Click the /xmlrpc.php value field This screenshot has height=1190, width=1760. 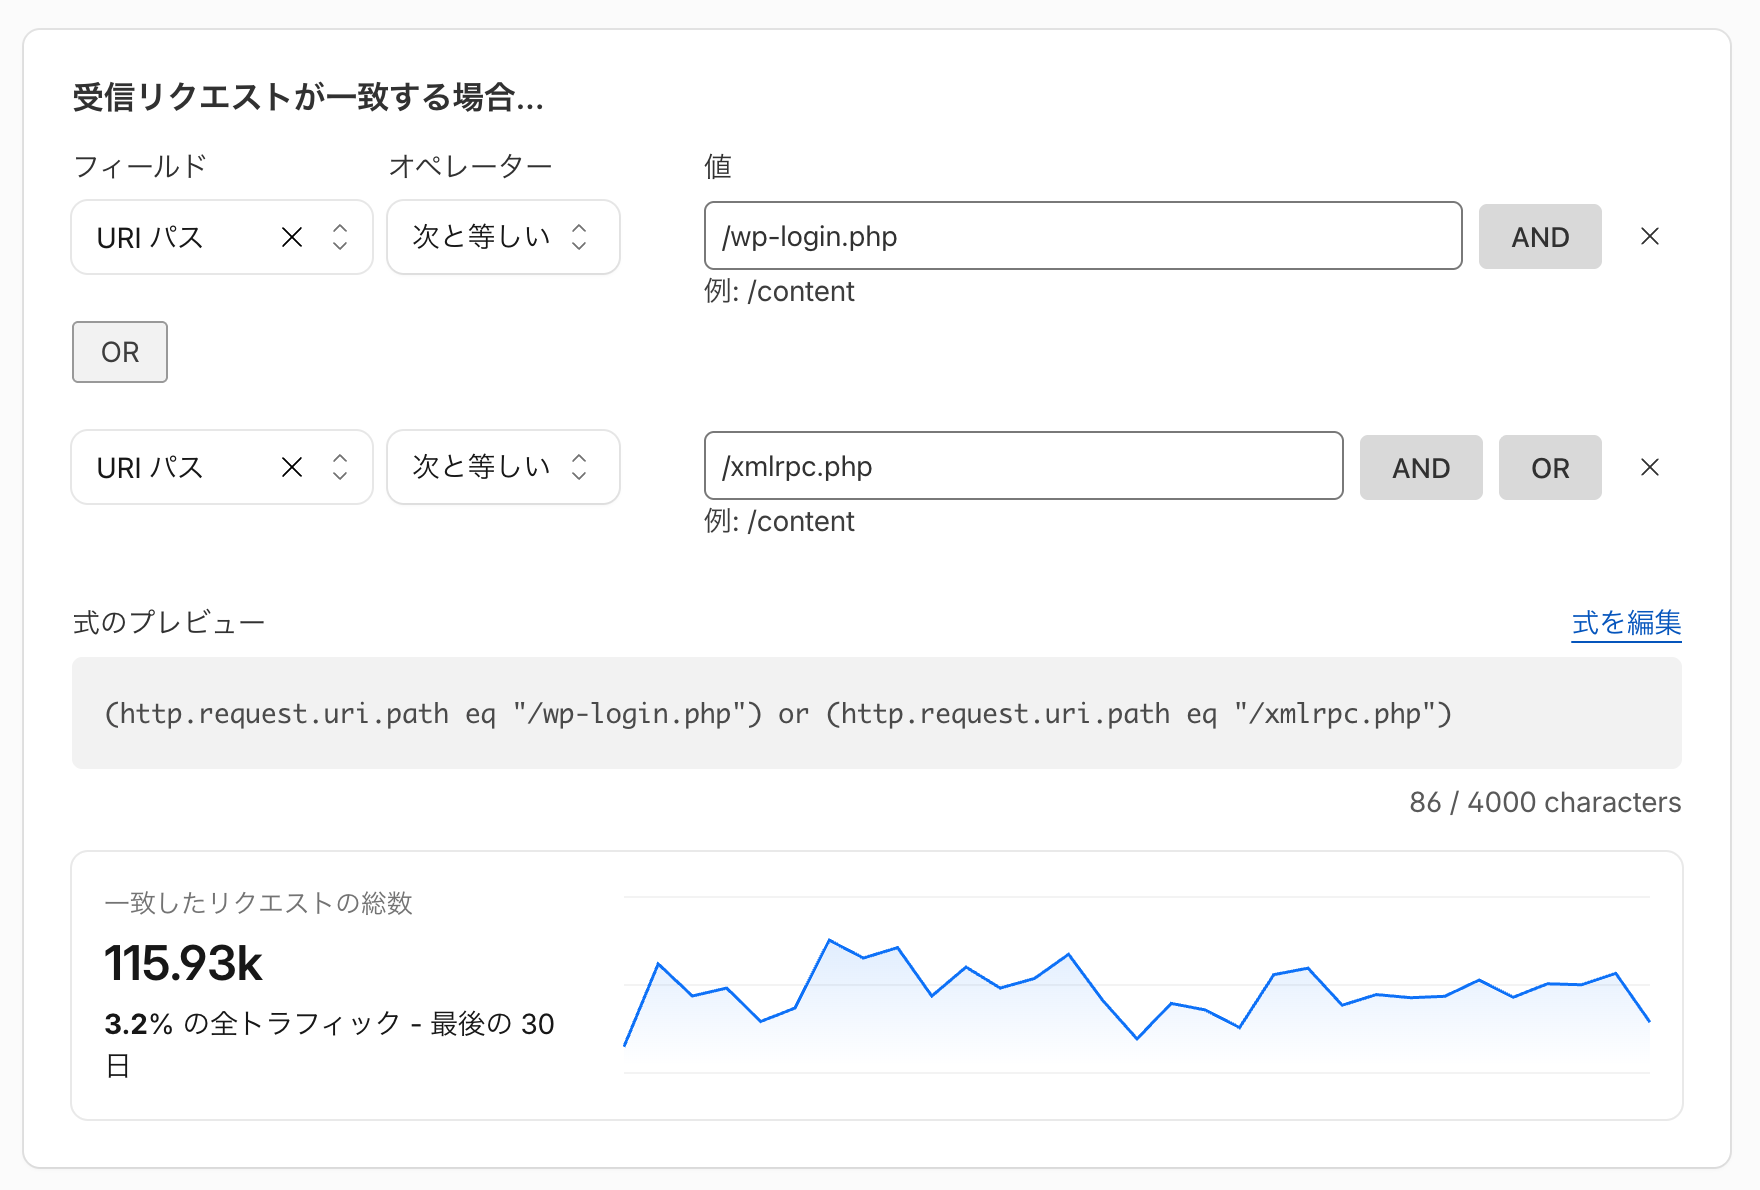[1023, 466]
